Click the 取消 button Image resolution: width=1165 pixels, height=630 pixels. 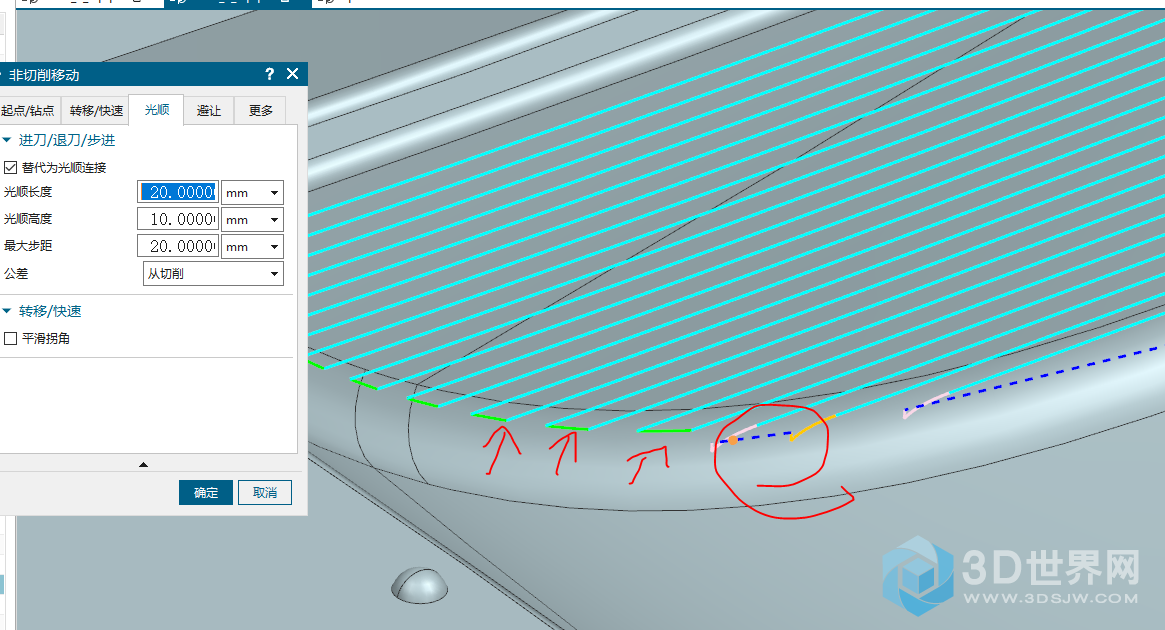[x=265, y=493]
